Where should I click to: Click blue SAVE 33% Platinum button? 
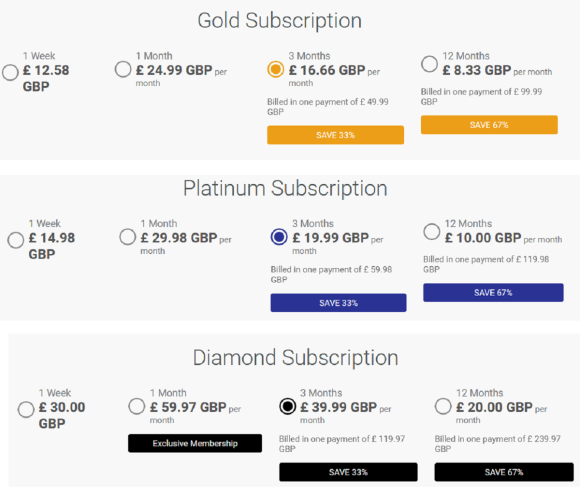(x=338, y=303)
